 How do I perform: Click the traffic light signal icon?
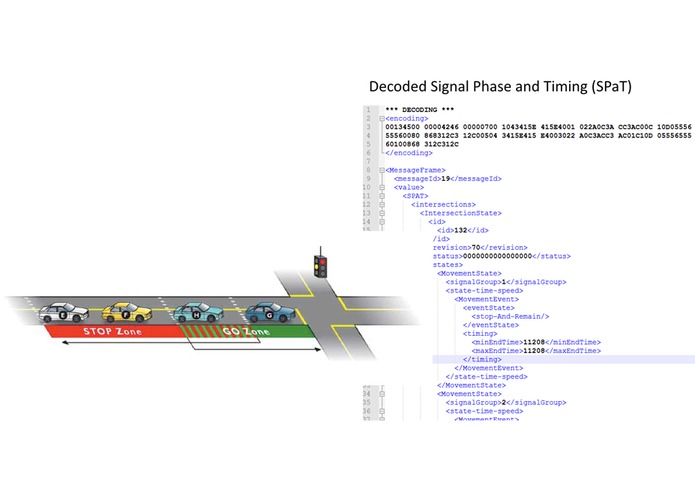[320, 266]
